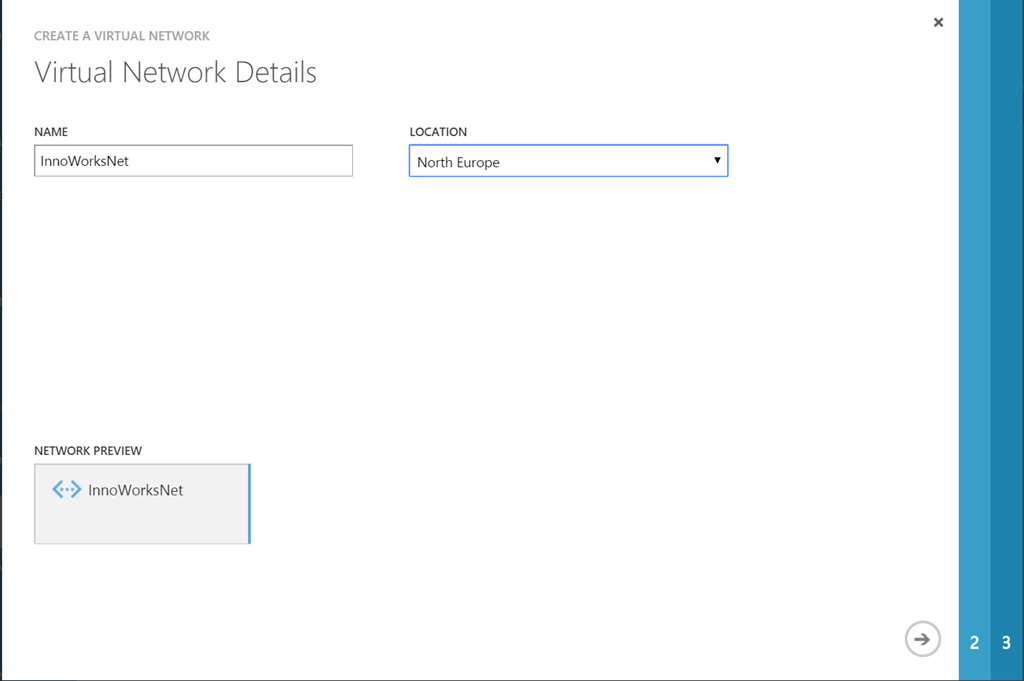Image resolution: width=1024 pixels, height=681 pixels.
Task: Jump to wizard step 2
Action: (x=974, y=642)
